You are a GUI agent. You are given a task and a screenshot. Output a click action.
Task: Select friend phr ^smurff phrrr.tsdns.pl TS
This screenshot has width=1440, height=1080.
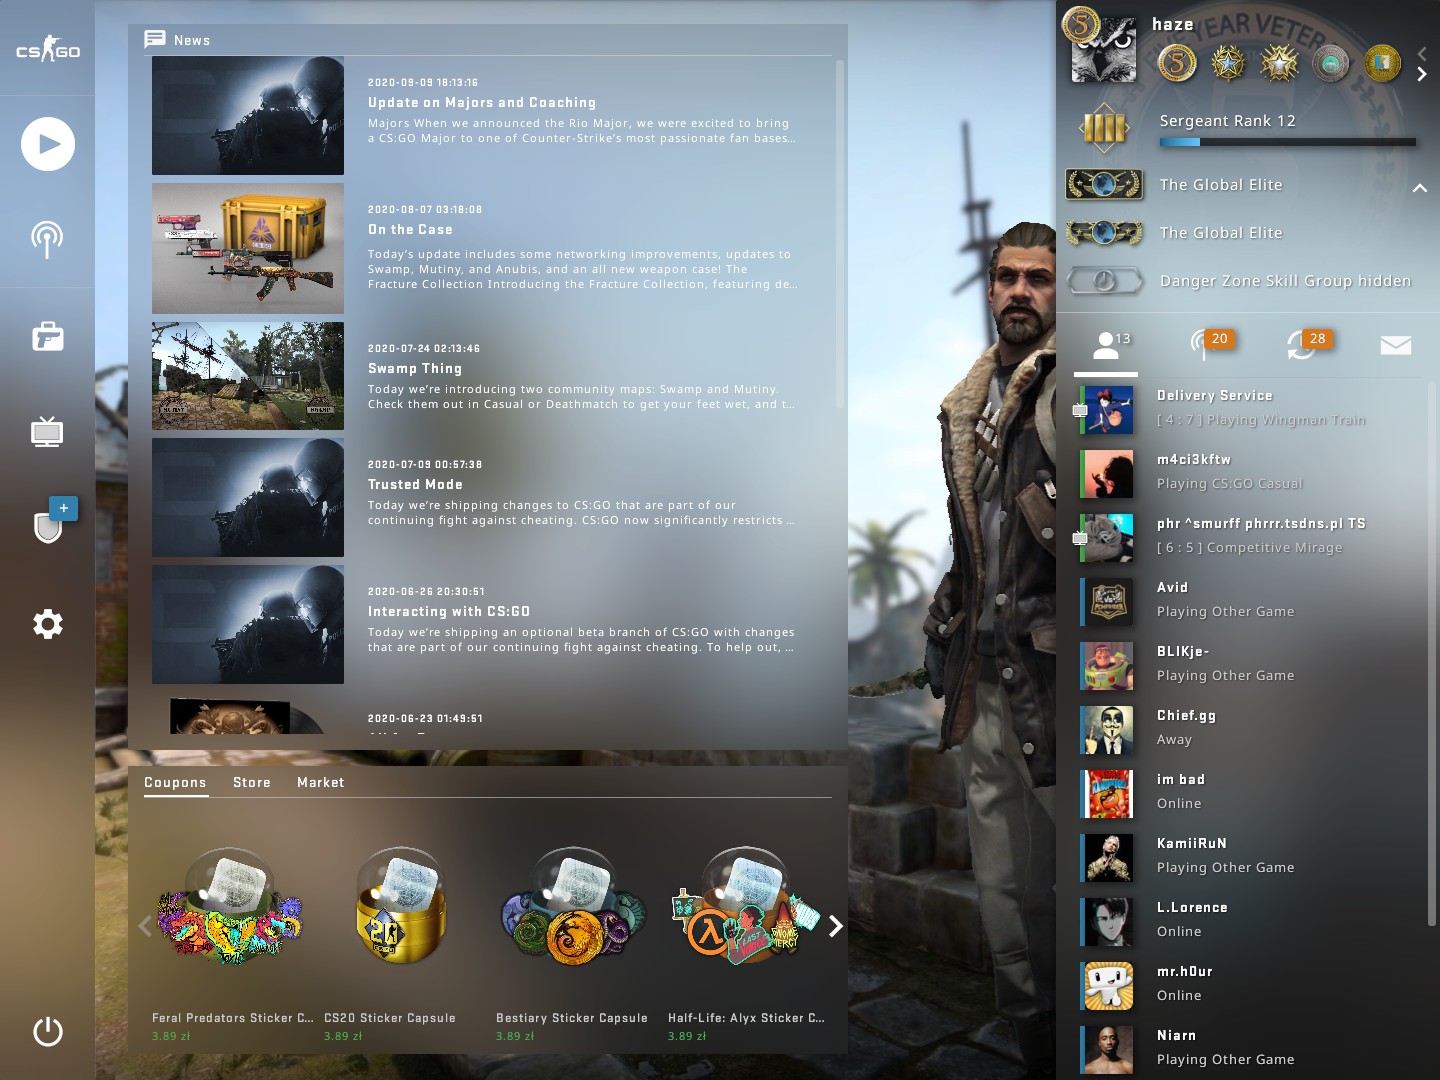tap(1250, 537)
